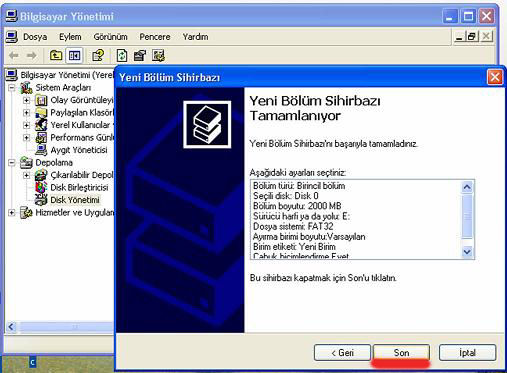Click the Back arrow in toolbar
Viewport: 507px width, 373px height.
pyautogui.click(x=14, y=55)
